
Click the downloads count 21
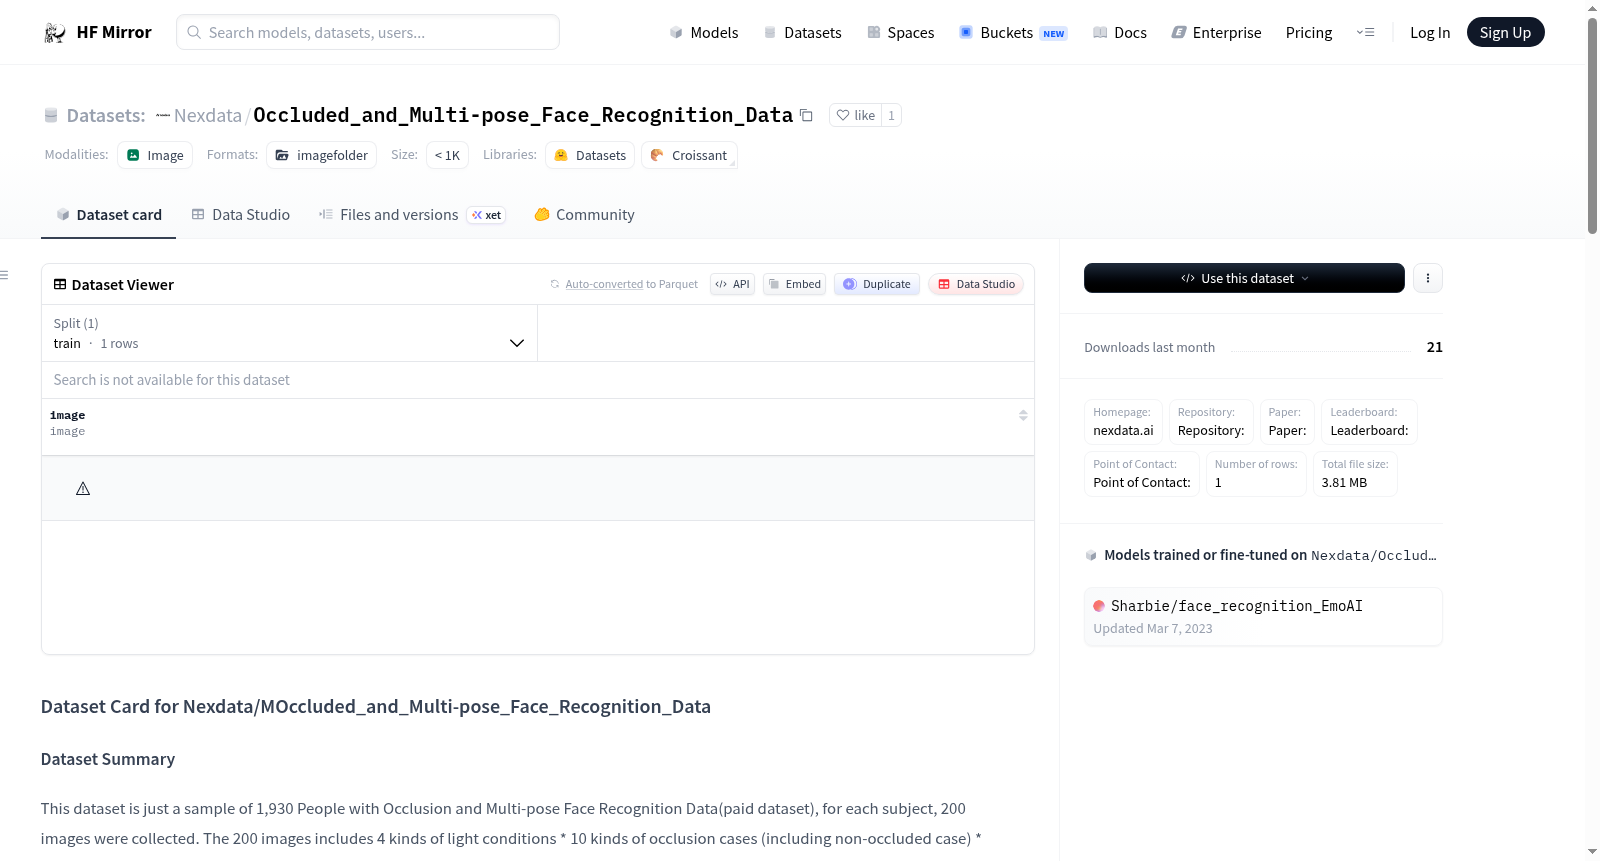point(1435,347)
